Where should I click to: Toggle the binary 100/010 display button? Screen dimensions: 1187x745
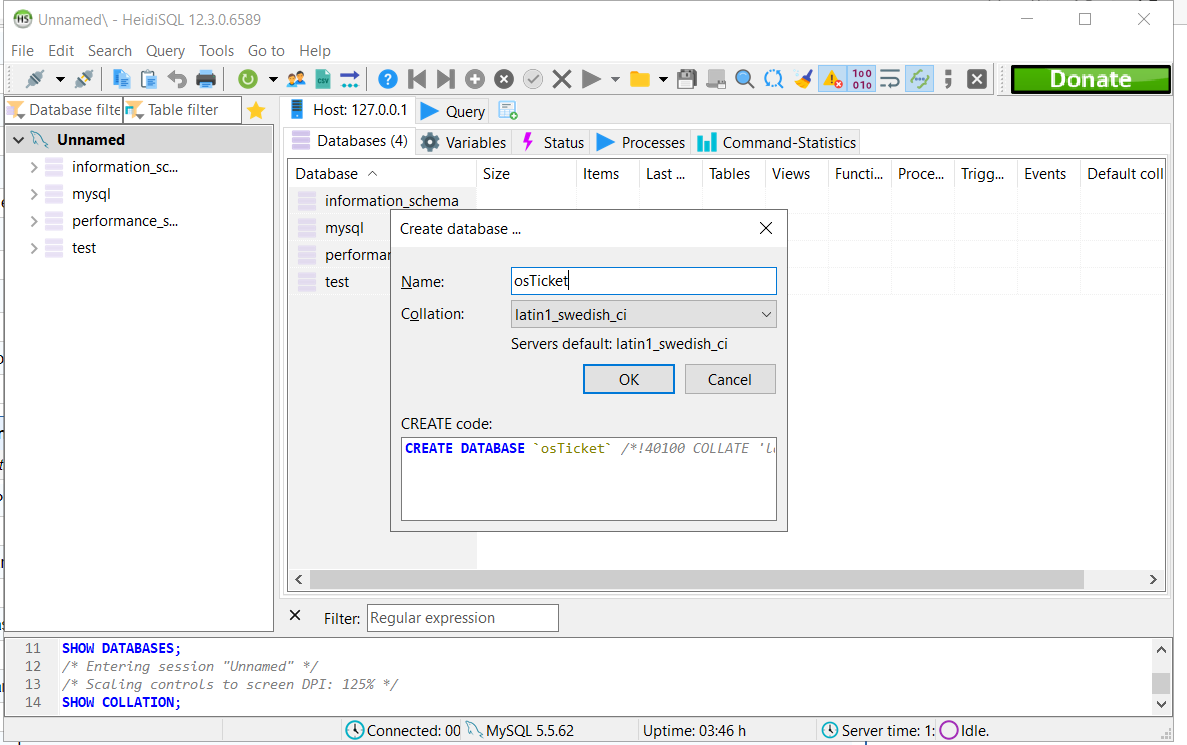click(x=861, y=79)
